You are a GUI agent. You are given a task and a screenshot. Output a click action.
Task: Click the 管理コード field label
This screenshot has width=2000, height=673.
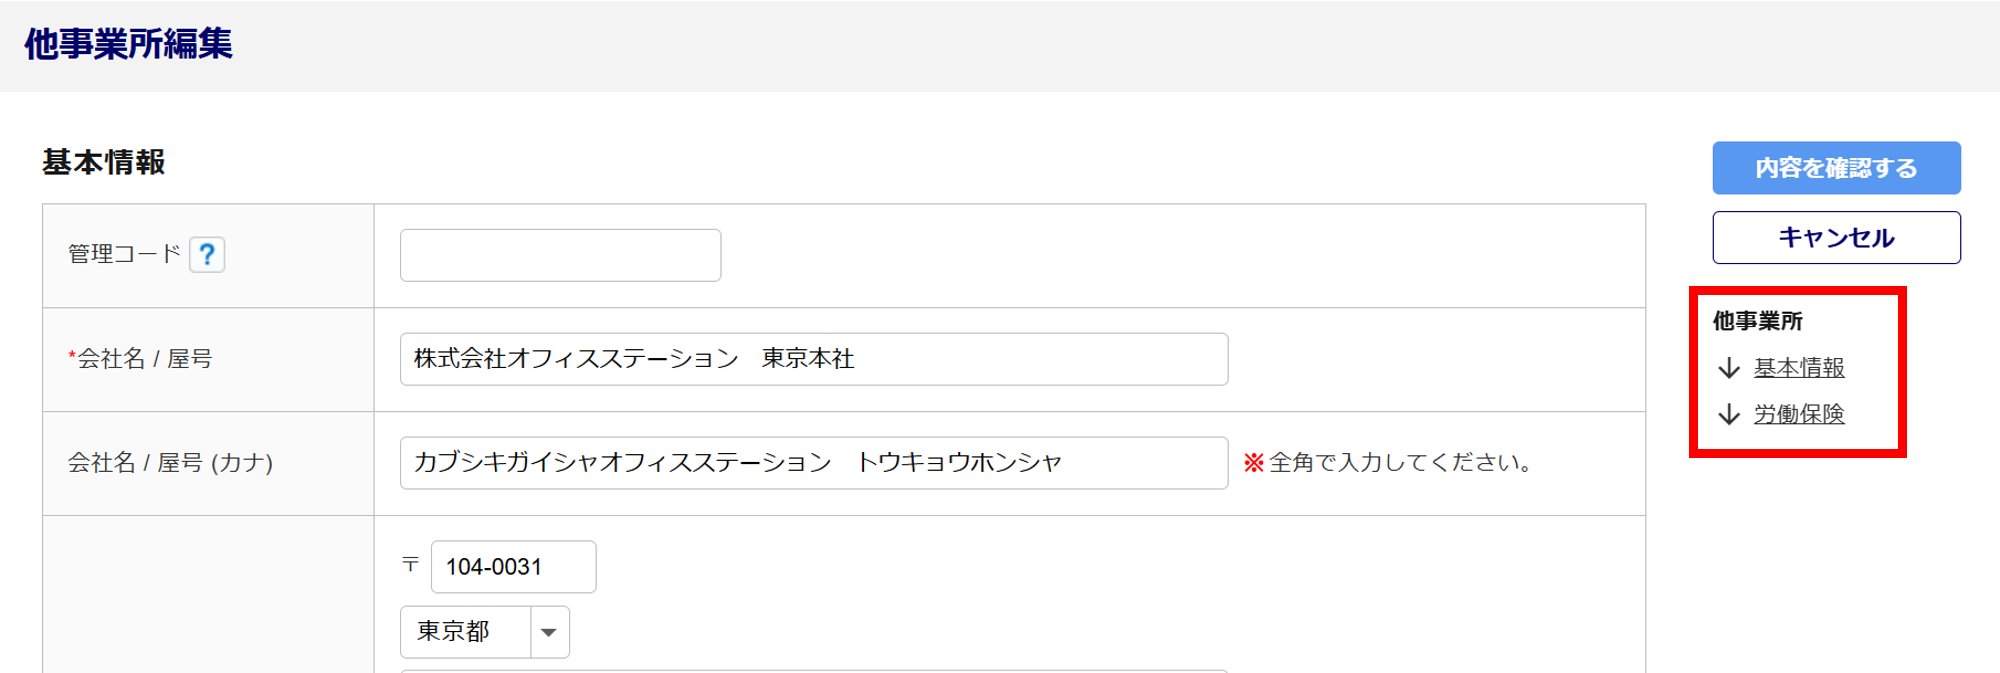124,254
